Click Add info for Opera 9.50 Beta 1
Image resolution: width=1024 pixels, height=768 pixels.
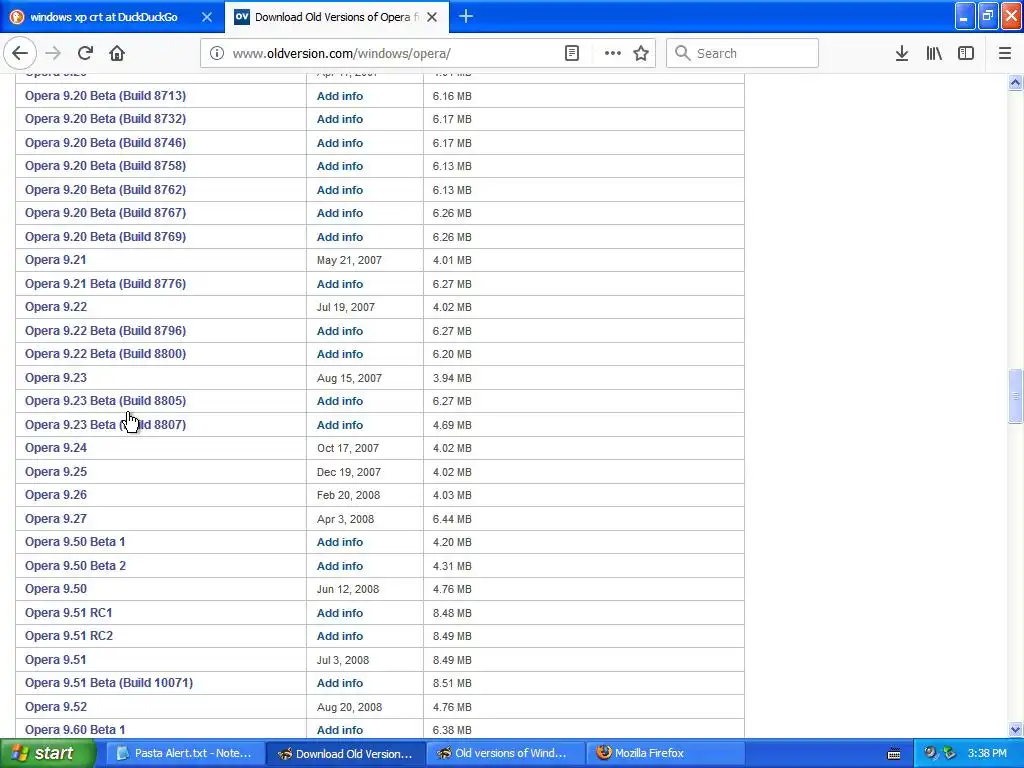(x=340, y=542)
